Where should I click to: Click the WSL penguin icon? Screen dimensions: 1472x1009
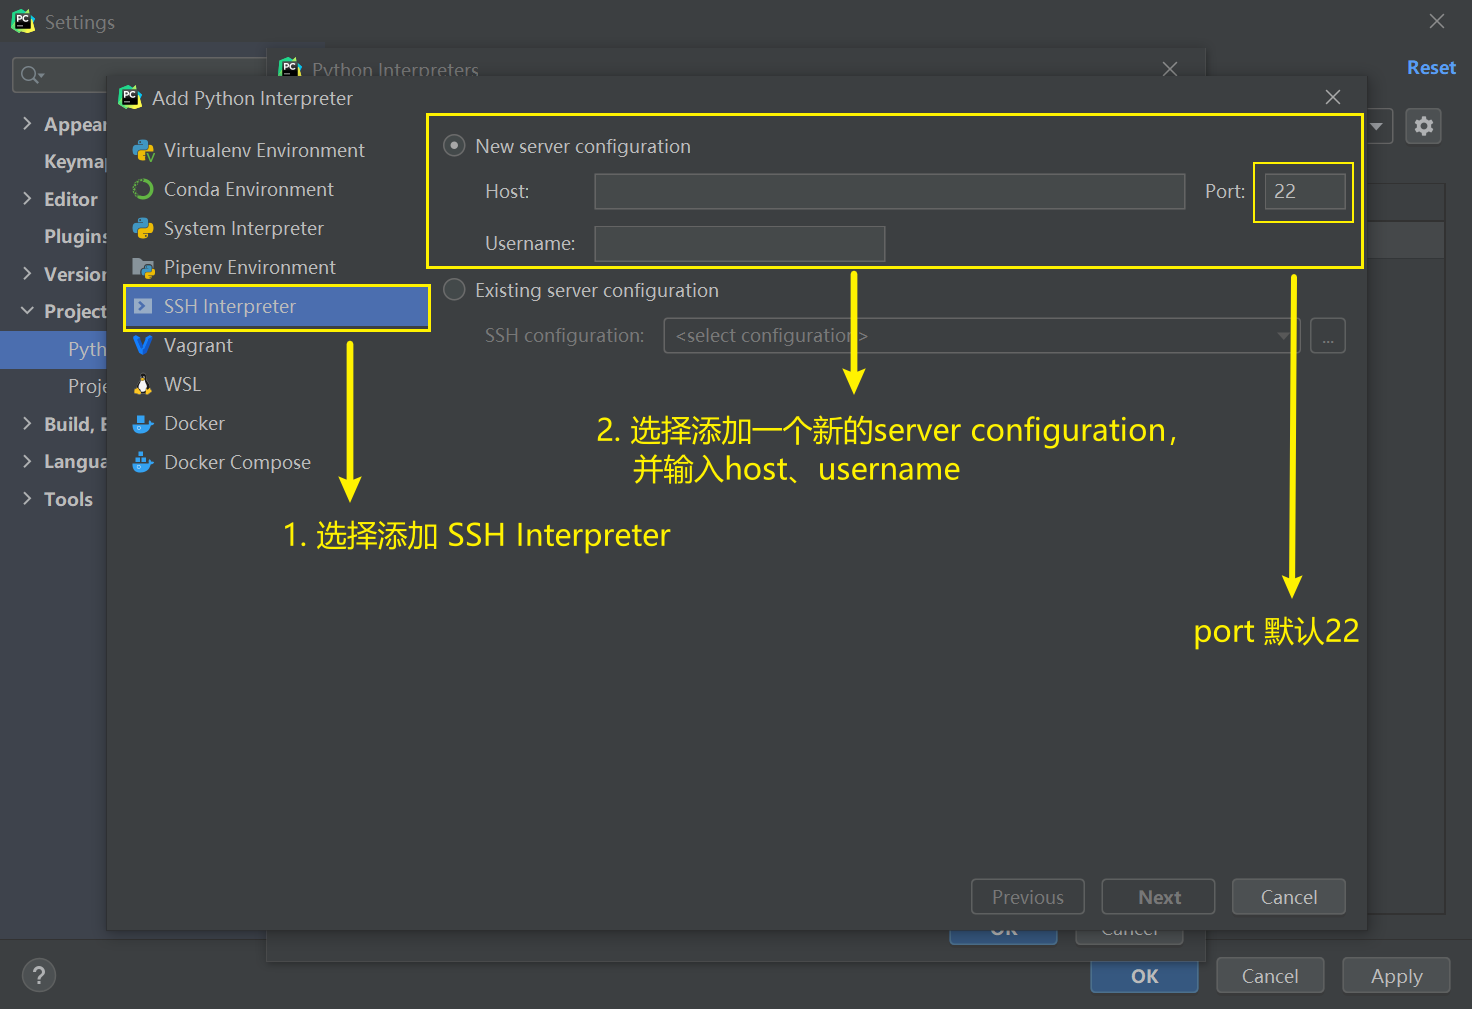[x=143, y=385]
